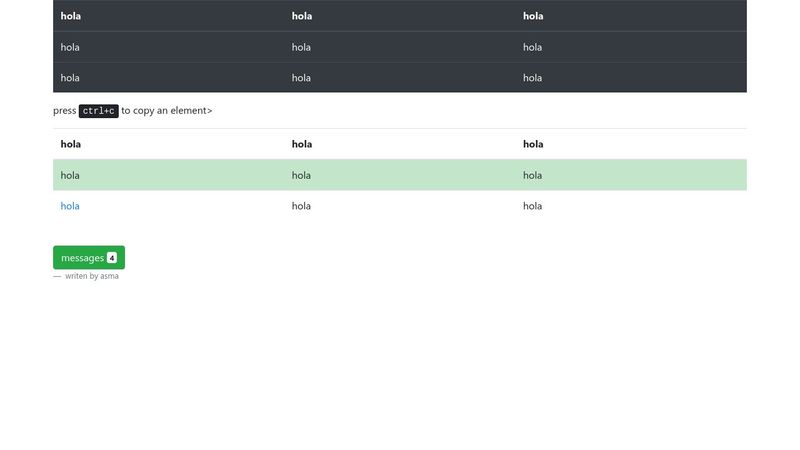Click first cell in dark table's bottom row

pos(70,78)
